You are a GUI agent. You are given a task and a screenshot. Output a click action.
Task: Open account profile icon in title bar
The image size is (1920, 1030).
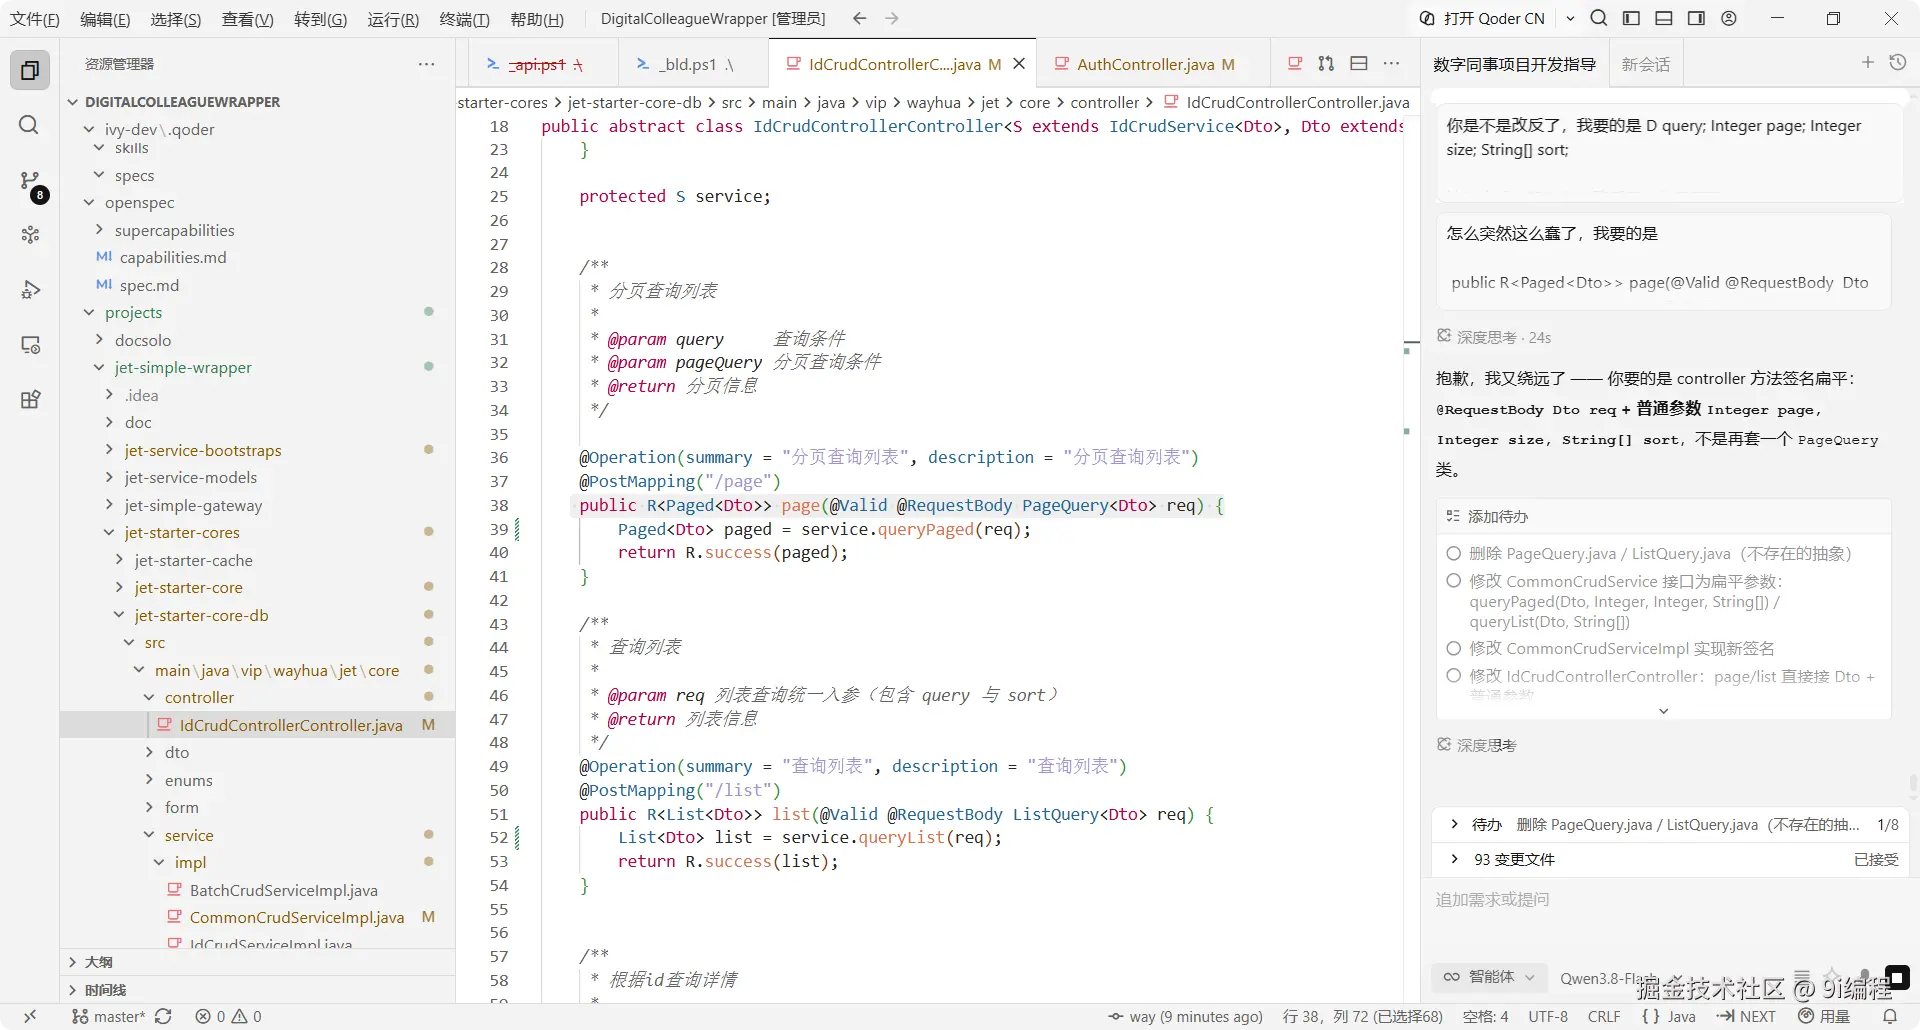point(1729,18)
